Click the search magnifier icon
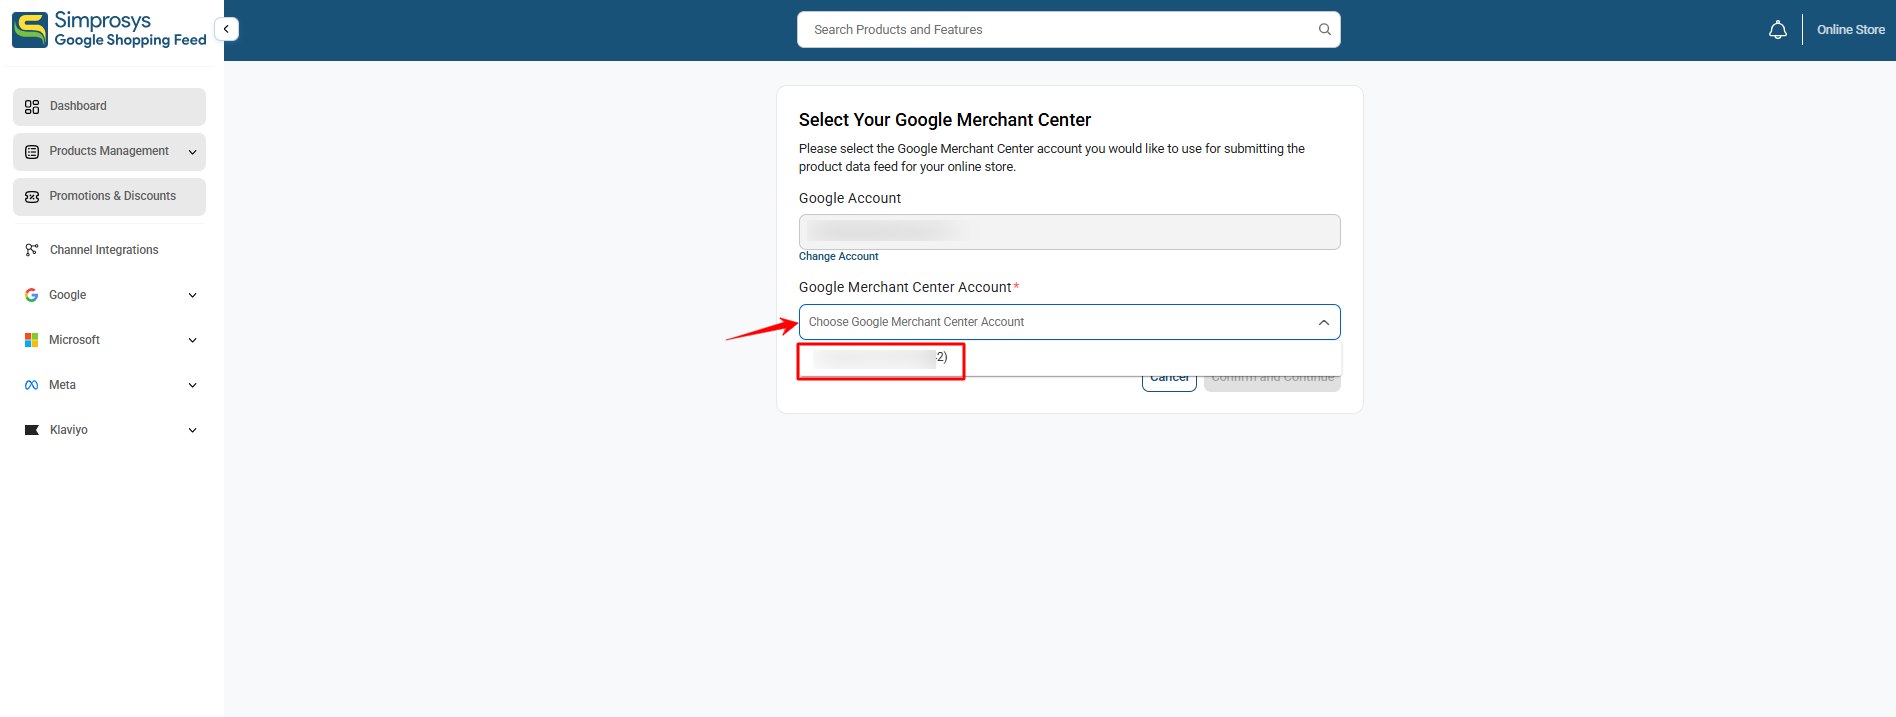Viewport: 1896px width, 717px height. click(1324, 29)
